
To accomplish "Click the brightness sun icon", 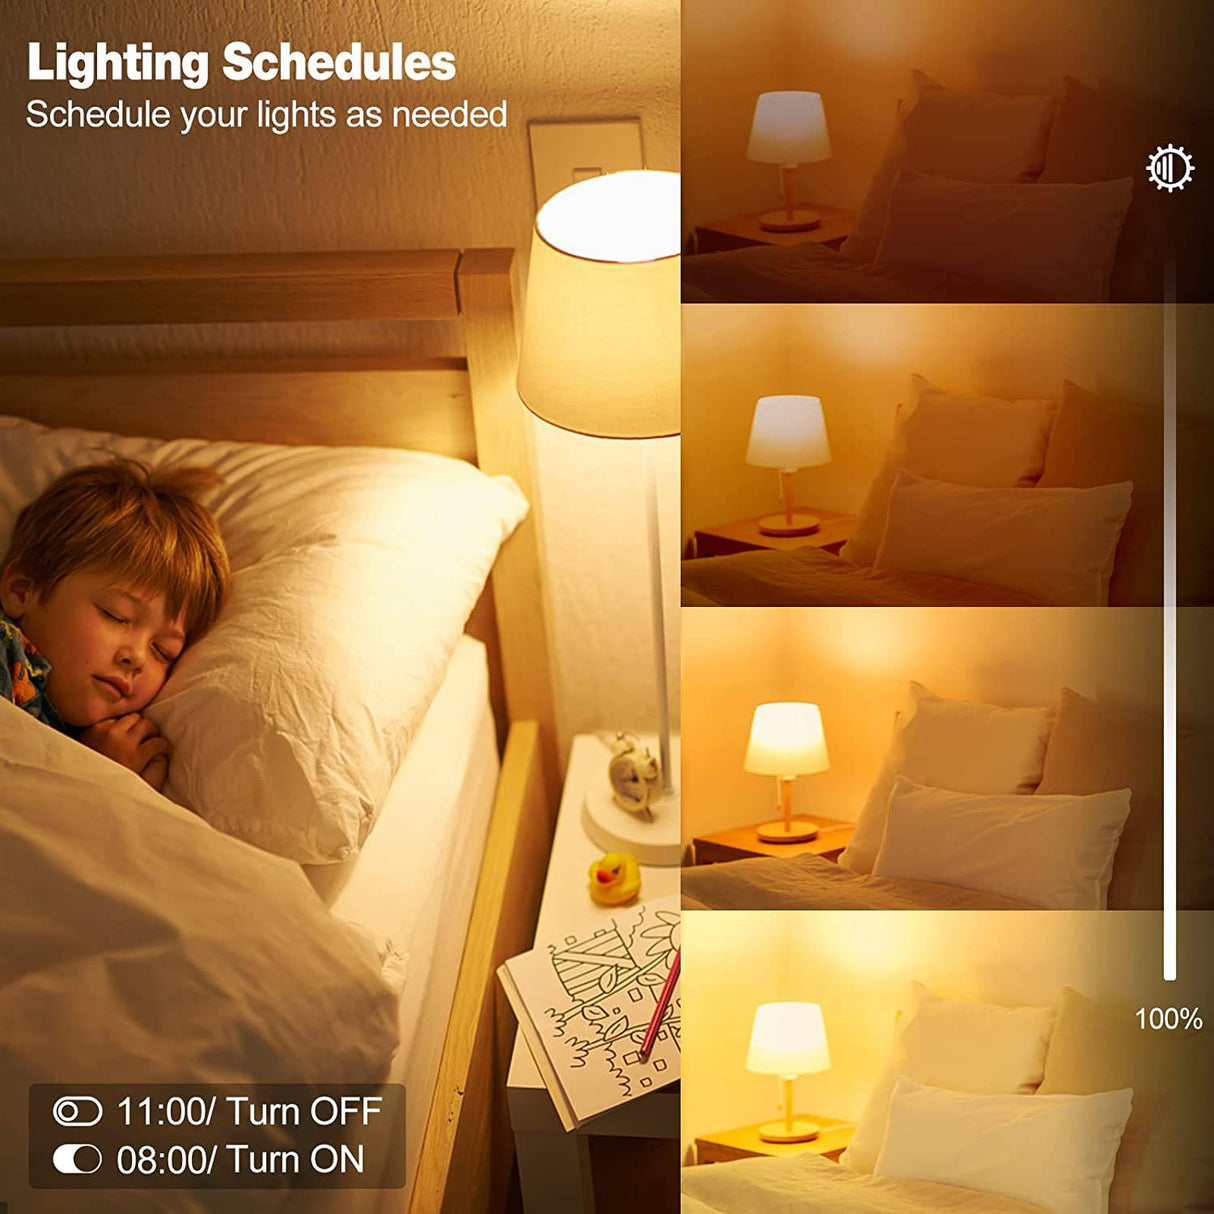I will 1169,168.
